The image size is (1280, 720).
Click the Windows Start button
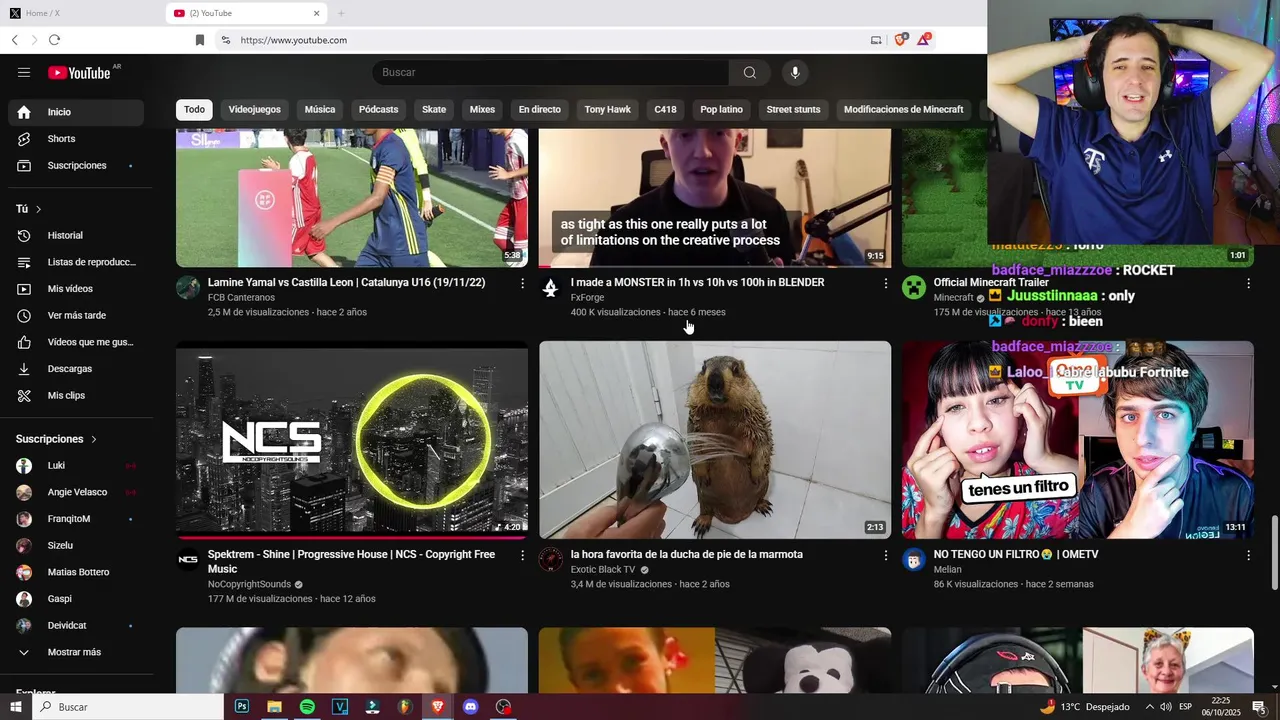coord(16,707)
